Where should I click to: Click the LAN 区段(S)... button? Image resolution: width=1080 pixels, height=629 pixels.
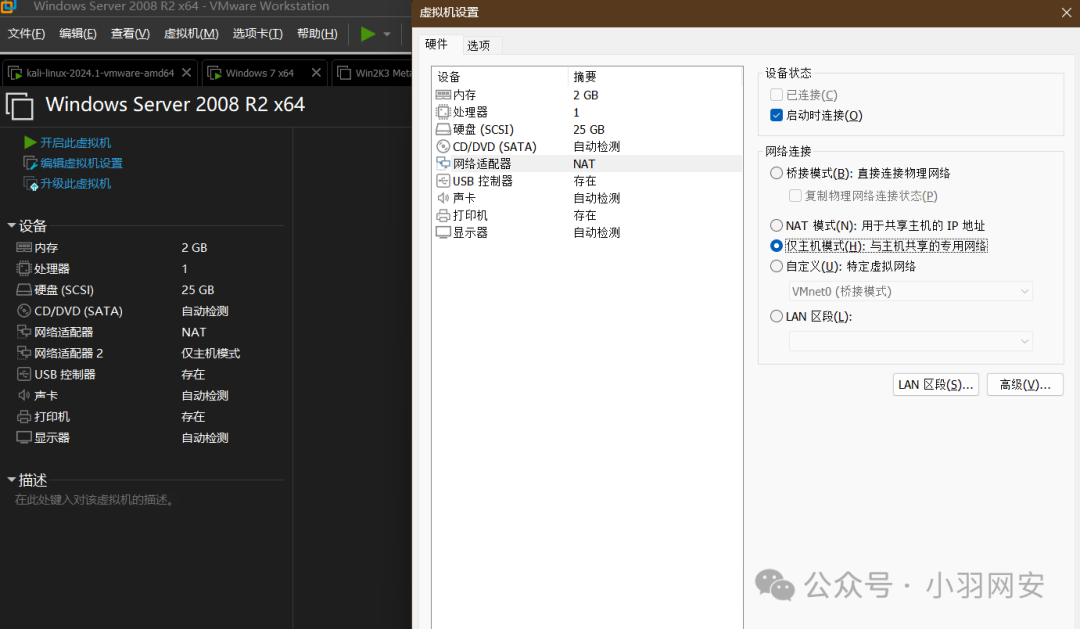935,384
